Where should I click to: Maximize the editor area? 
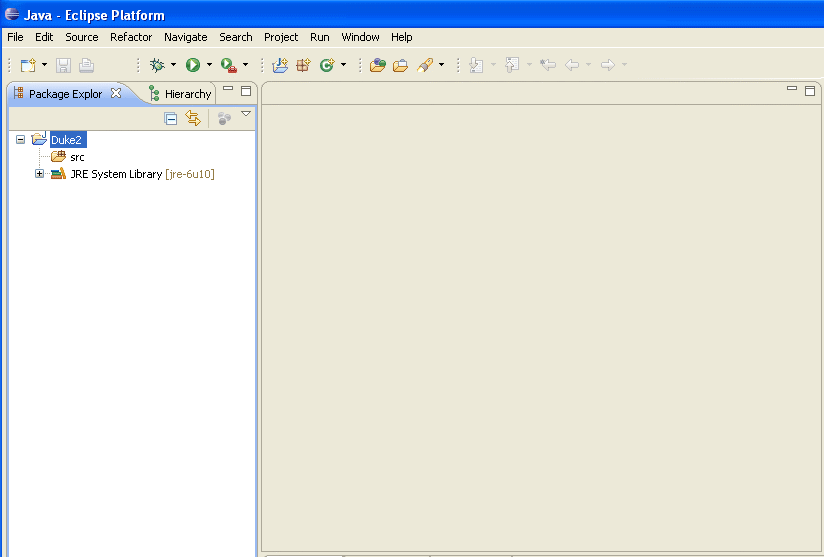pyautogui.click(x=810, y=91)
